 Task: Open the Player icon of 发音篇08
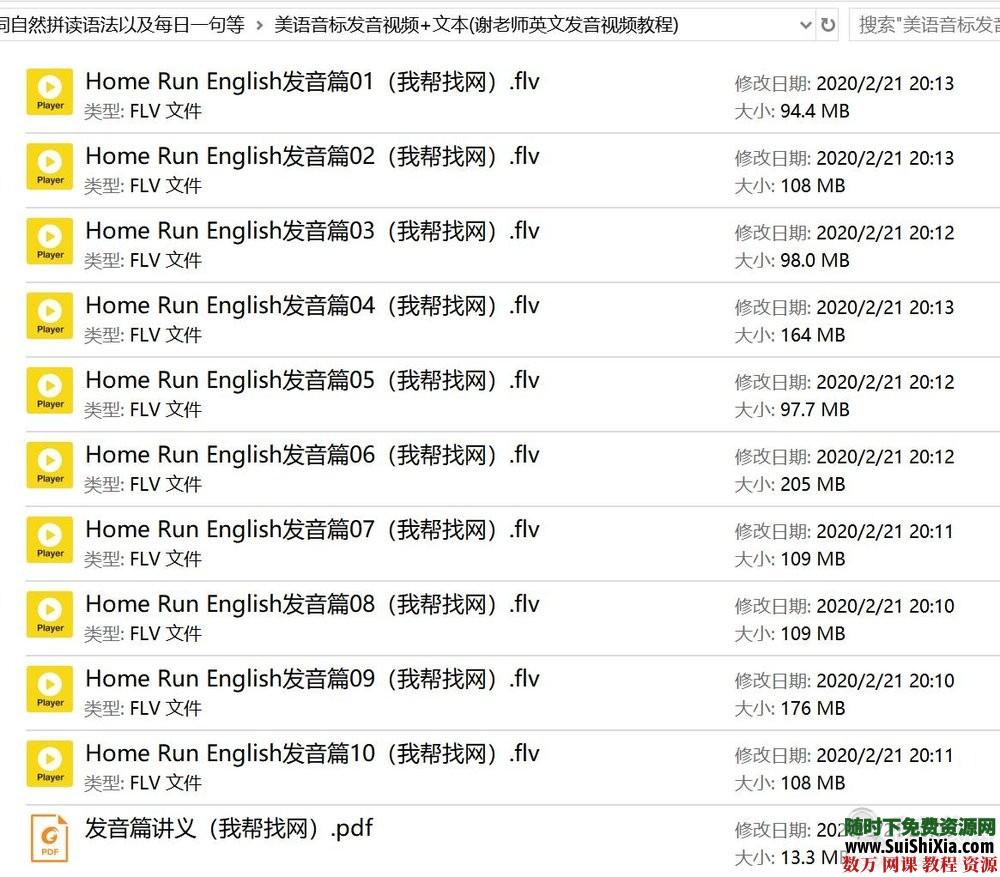pyautogui.click(x=49, y=614)
